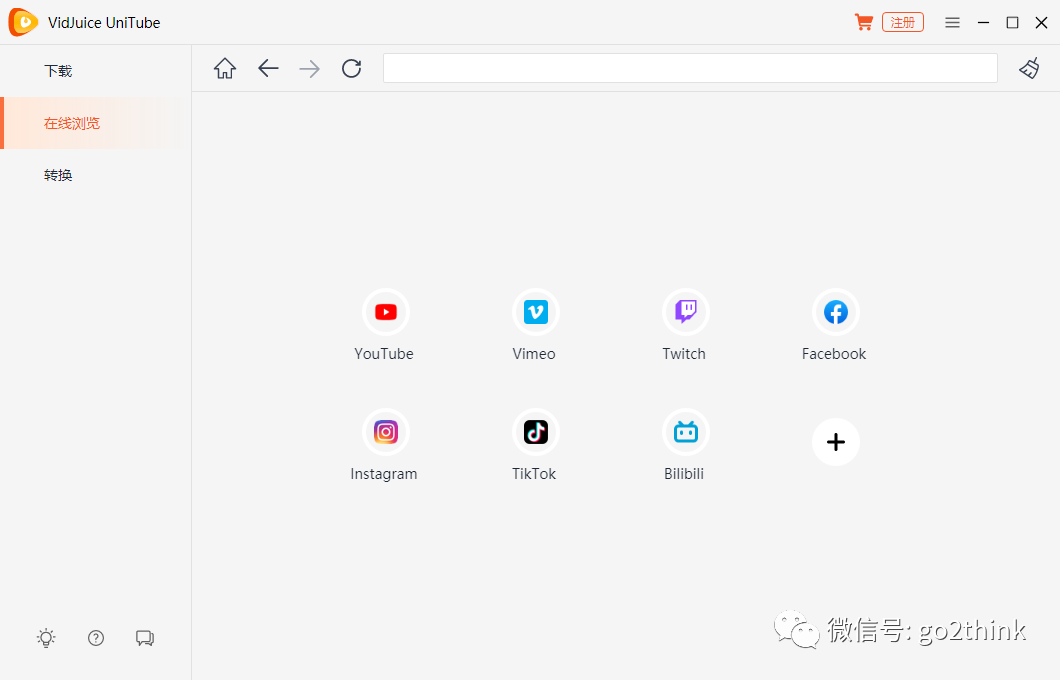Navigate back with the left arrow
1060x680 pixels.
pyautogui.click(x=268, y=68)
